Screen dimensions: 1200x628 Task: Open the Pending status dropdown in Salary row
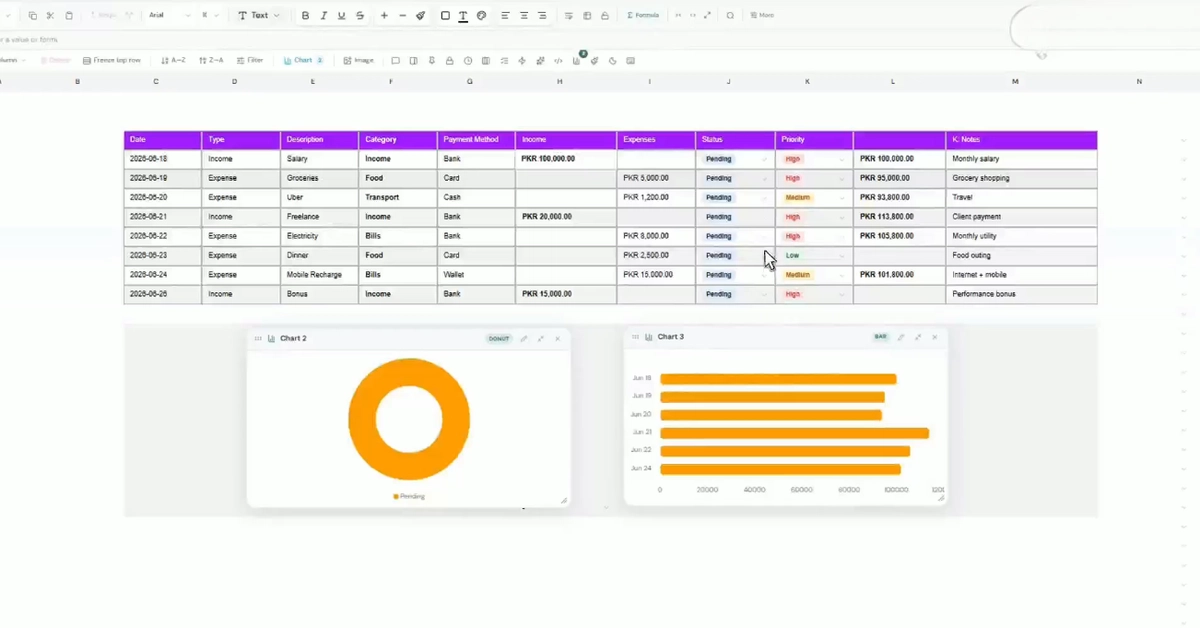pyautogui.click(x=735, y=159)
